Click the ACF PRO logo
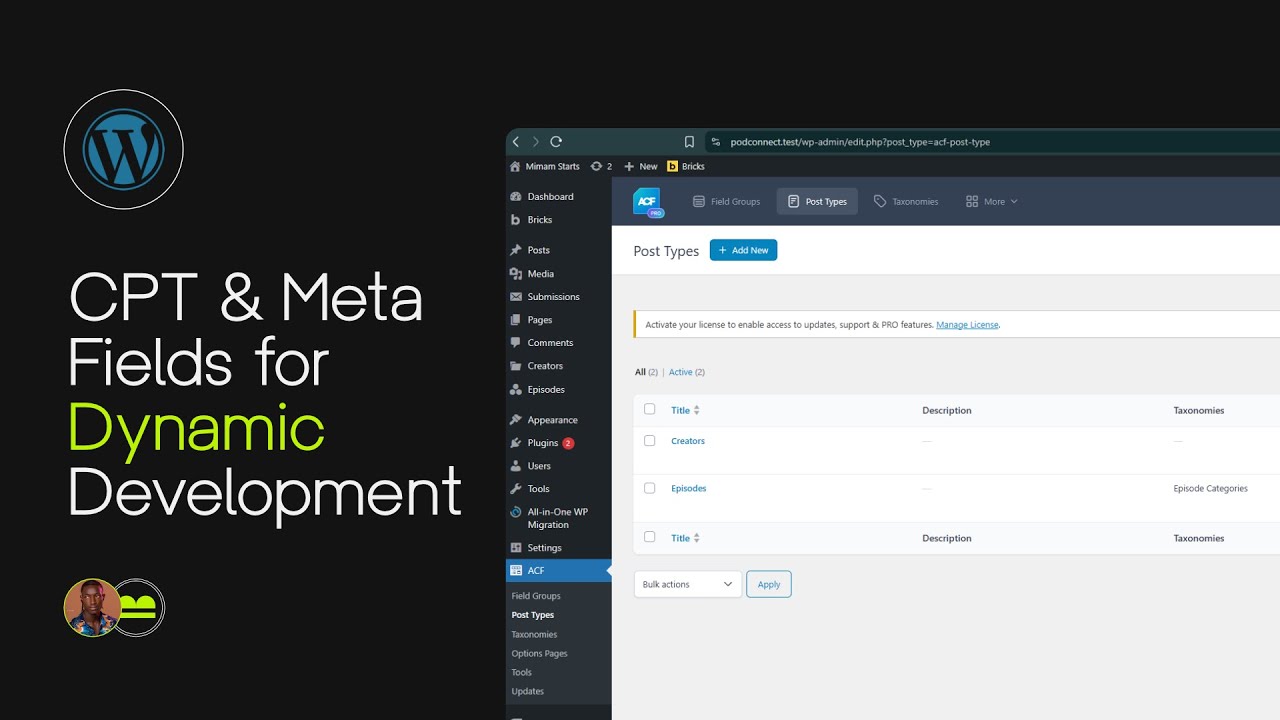1280x720 pixels. 649,202
